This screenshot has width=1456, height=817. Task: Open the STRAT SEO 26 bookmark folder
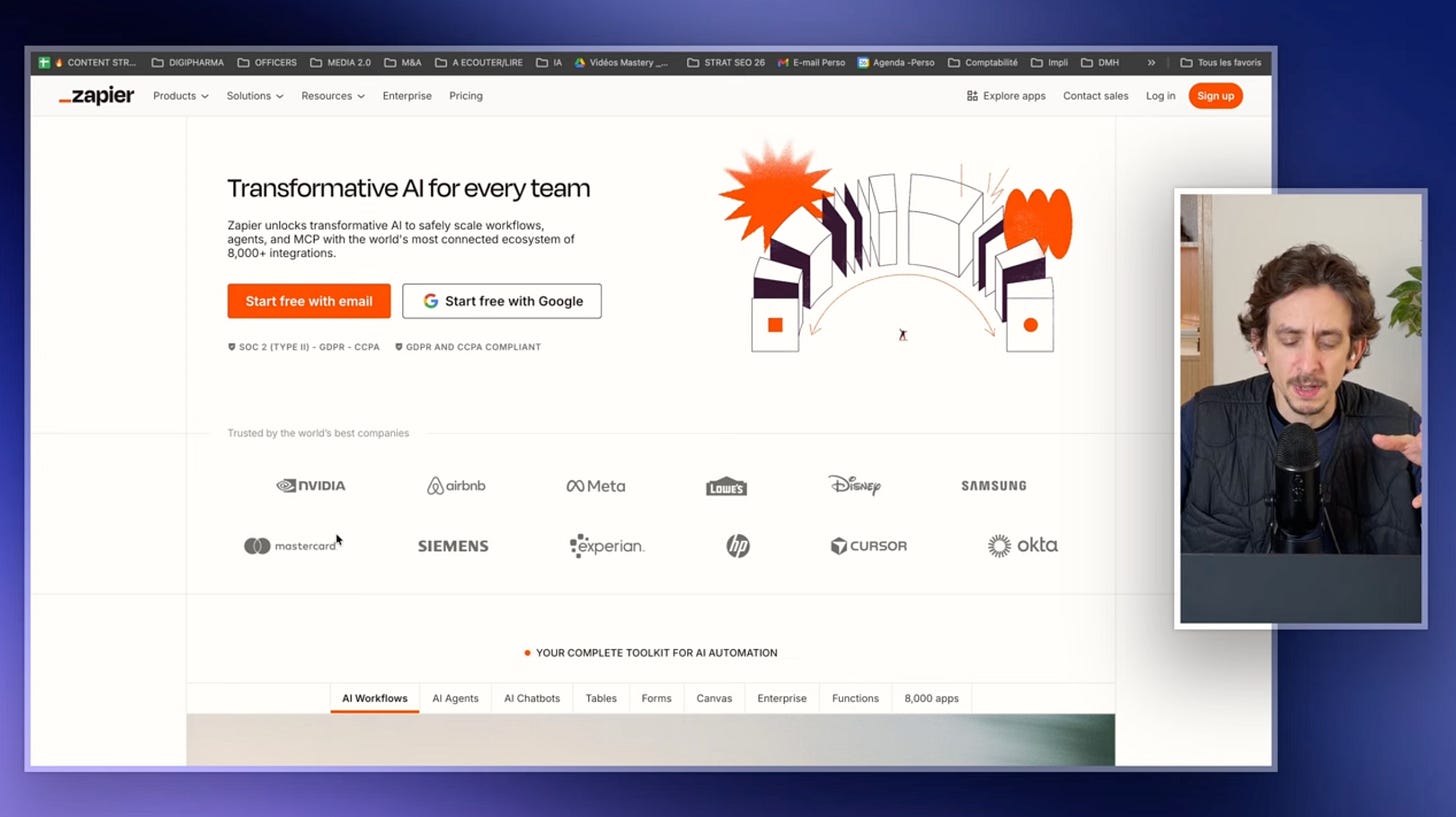pos(726,62)
